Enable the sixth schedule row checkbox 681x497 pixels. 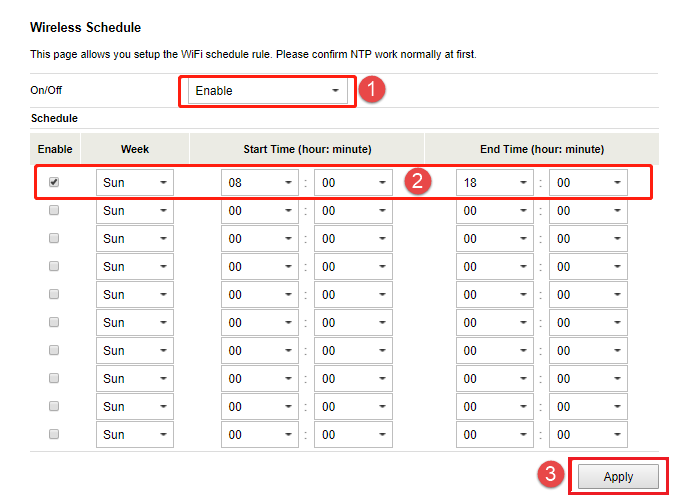54,322
